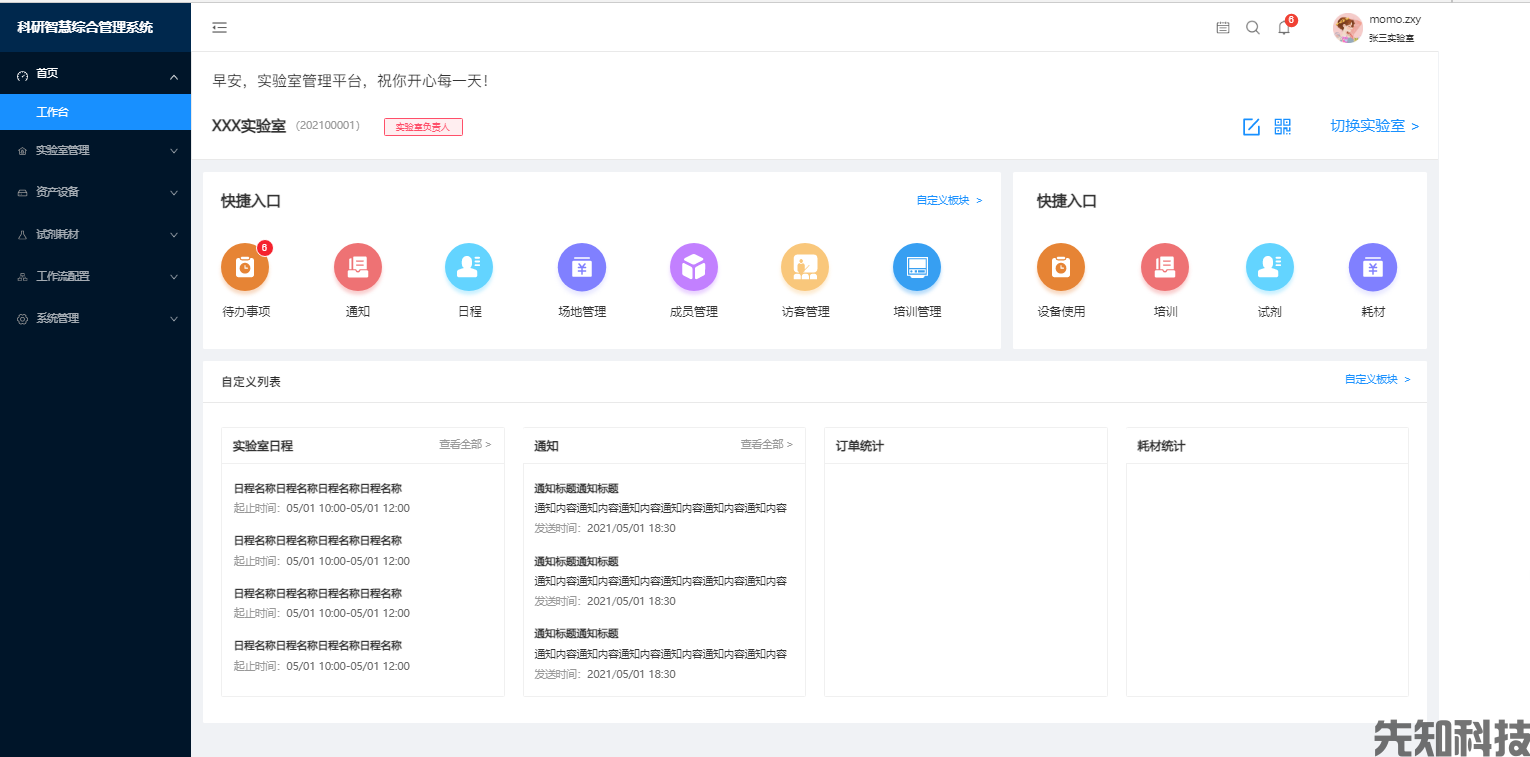Open the 培训 shortcut icon

(1165, 267)
